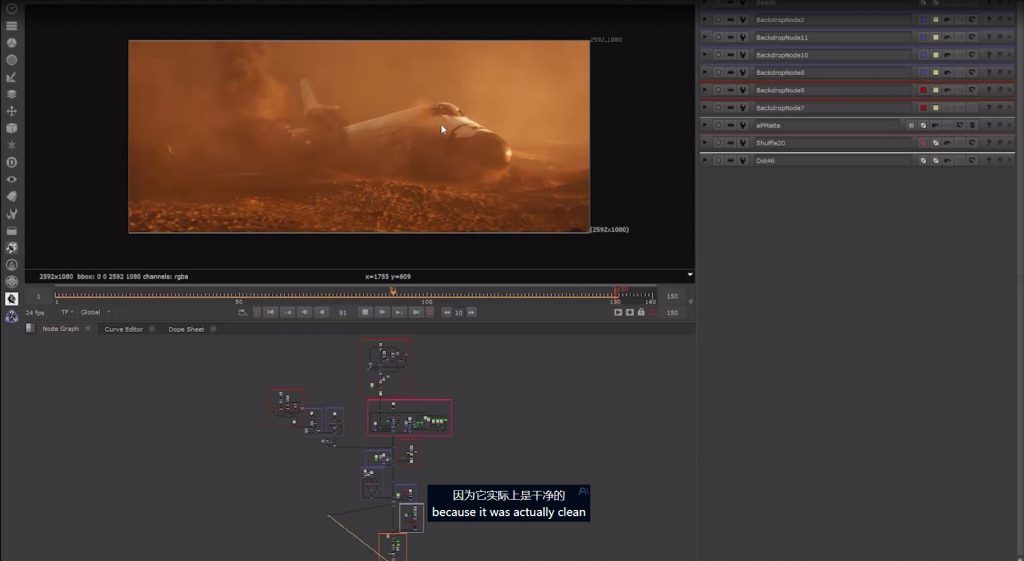Open the viewer info bar dropdown arrow
1024x561 pixels.
point(690,275)
